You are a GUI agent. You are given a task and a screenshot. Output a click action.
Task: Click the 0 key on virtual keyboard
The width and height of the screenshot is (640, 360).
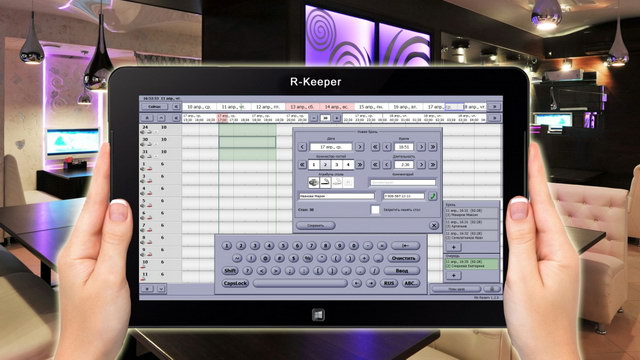pyautogui.click(x=353, y=246)
